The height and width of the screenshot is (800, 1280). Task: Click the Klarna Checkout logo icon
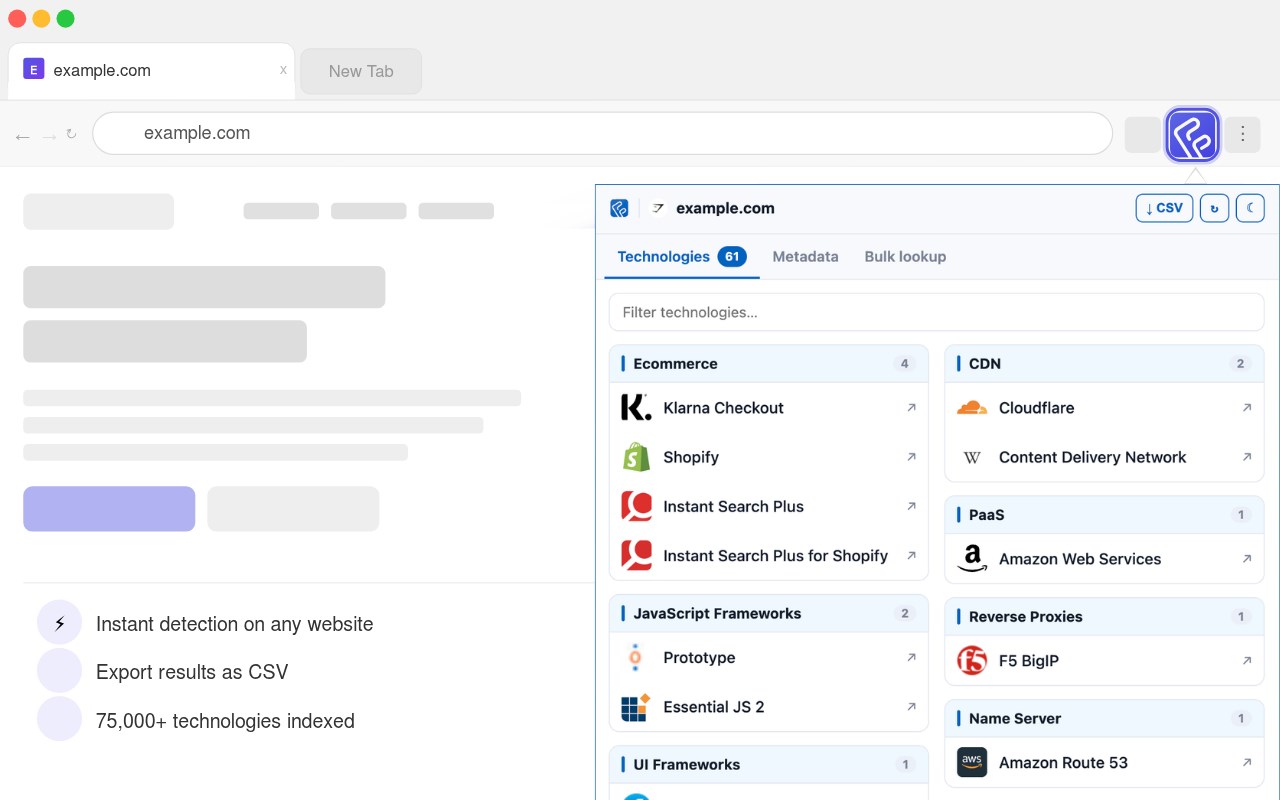(636, 408)
